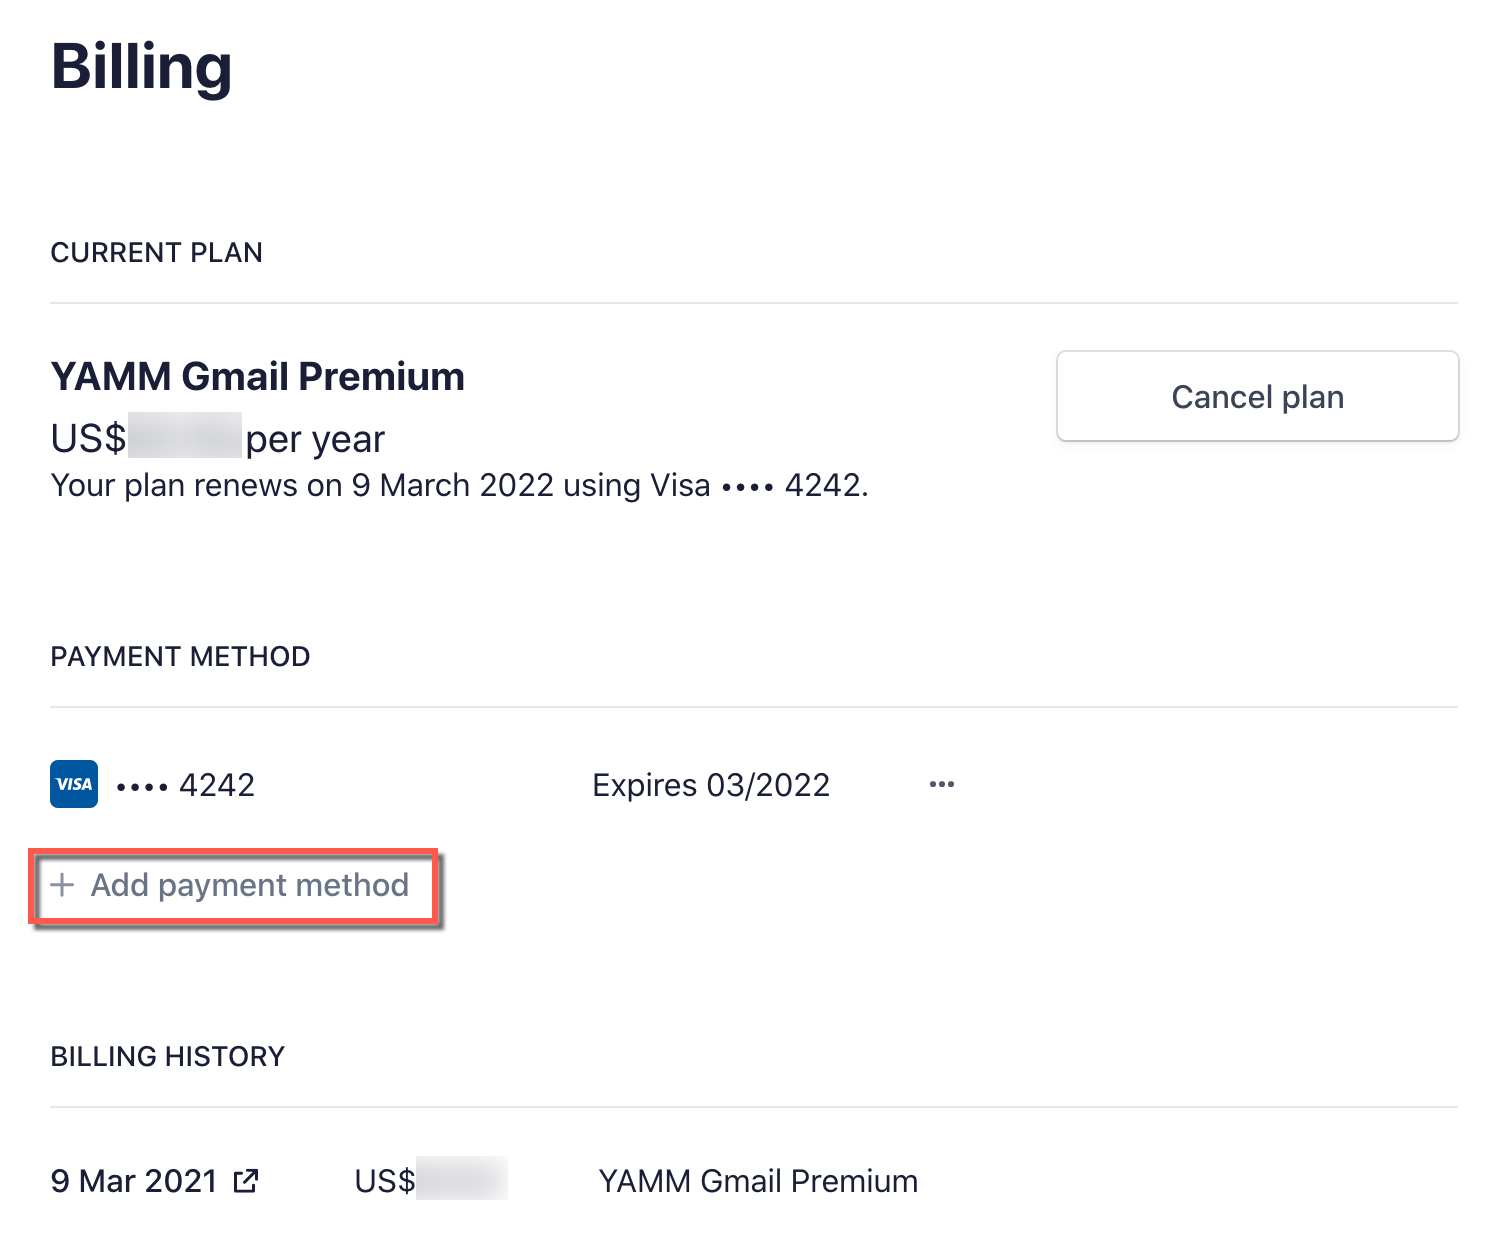The width and height of the screenshot is (1512, 1254).
Task: Select the card ending in 4242
Action: tap(184, 784)
